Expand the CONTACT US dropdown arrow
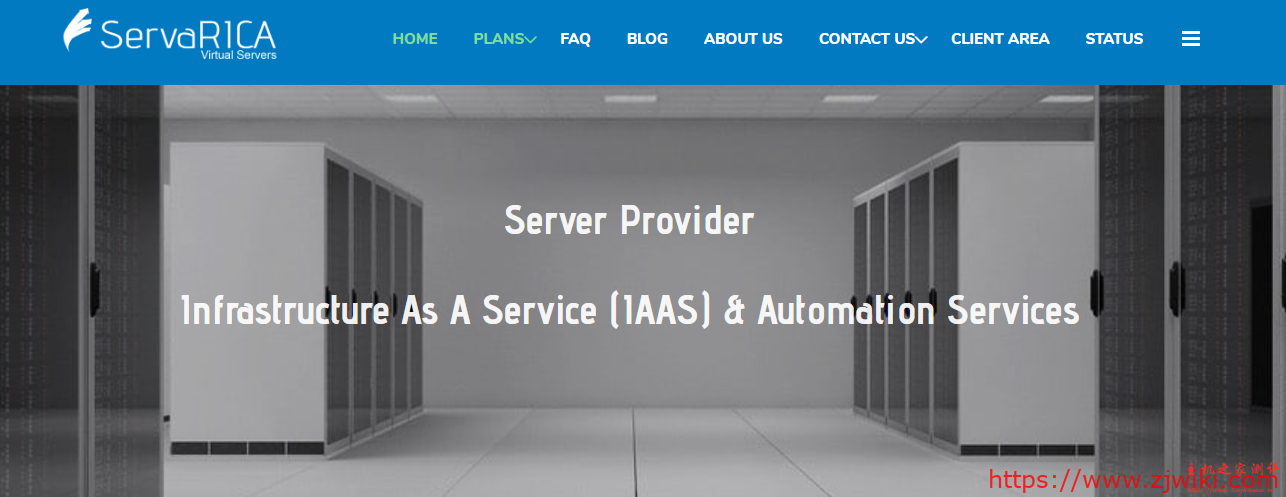1286x497 pixels. click(921, 40)
